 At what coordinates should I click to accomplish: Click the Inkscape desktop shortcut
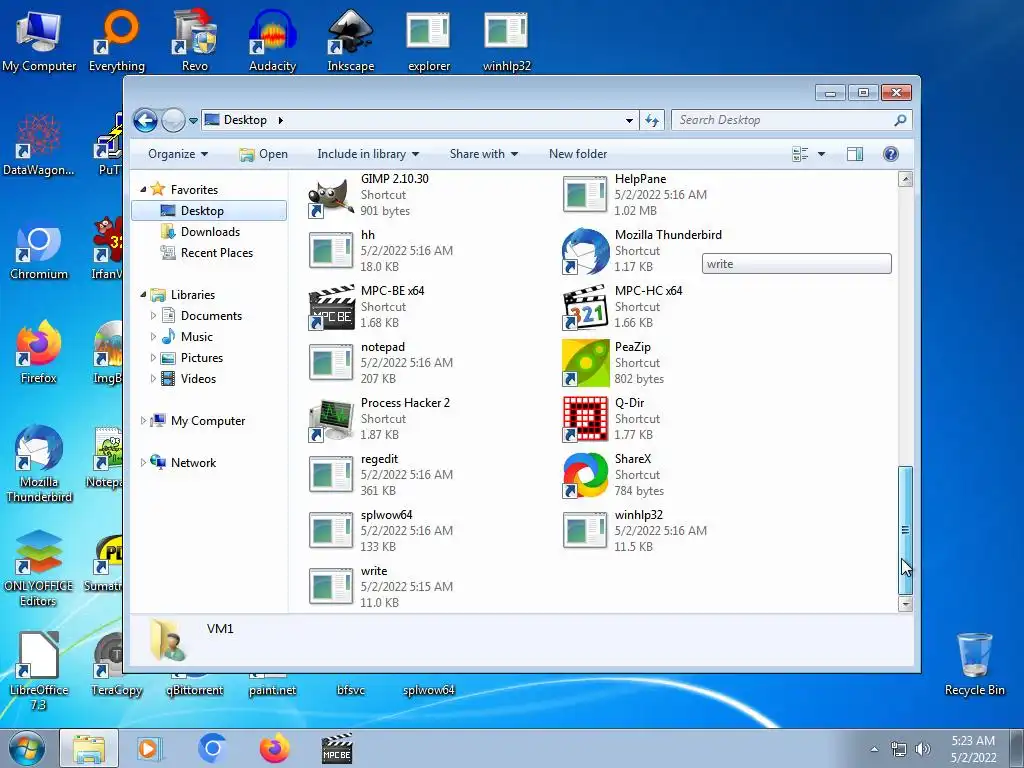click(x=351, y=40)
